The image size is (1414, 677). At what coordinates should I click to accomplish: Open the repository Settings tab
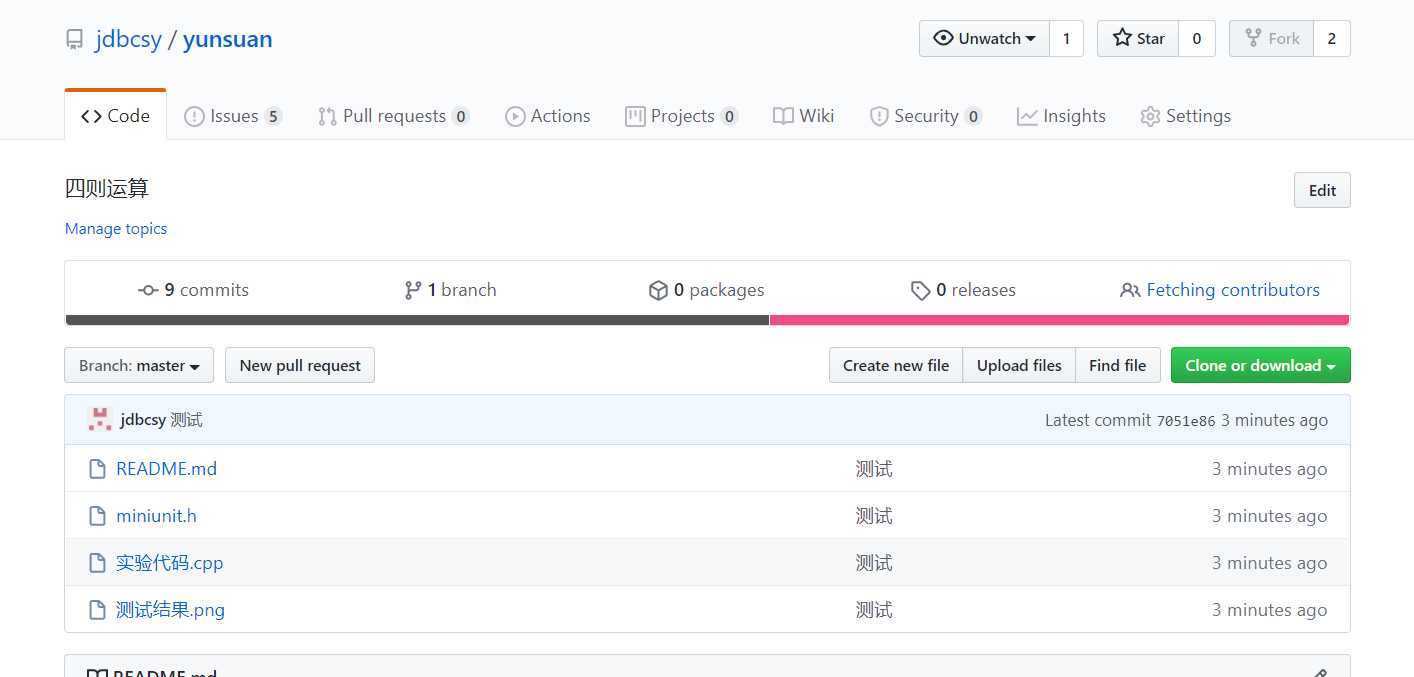pos(1185,116)
